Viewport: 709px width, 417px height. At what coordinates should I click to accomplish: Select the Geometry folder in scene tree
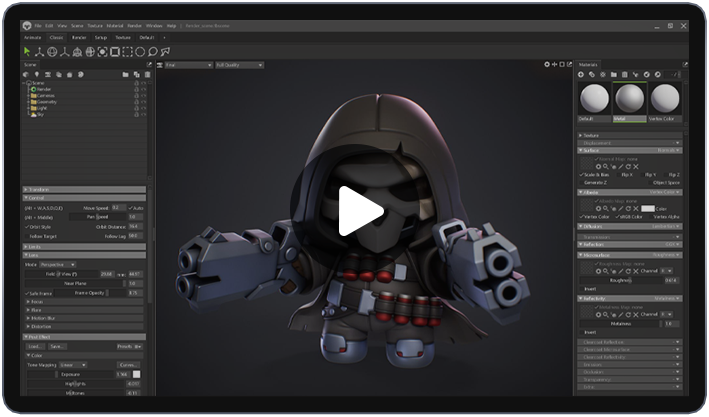(x=47, y=102)
